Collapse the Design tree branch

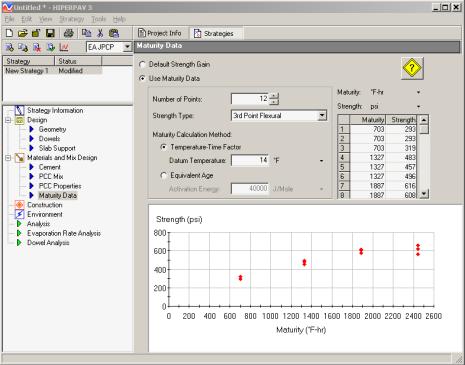pos(8,120)
